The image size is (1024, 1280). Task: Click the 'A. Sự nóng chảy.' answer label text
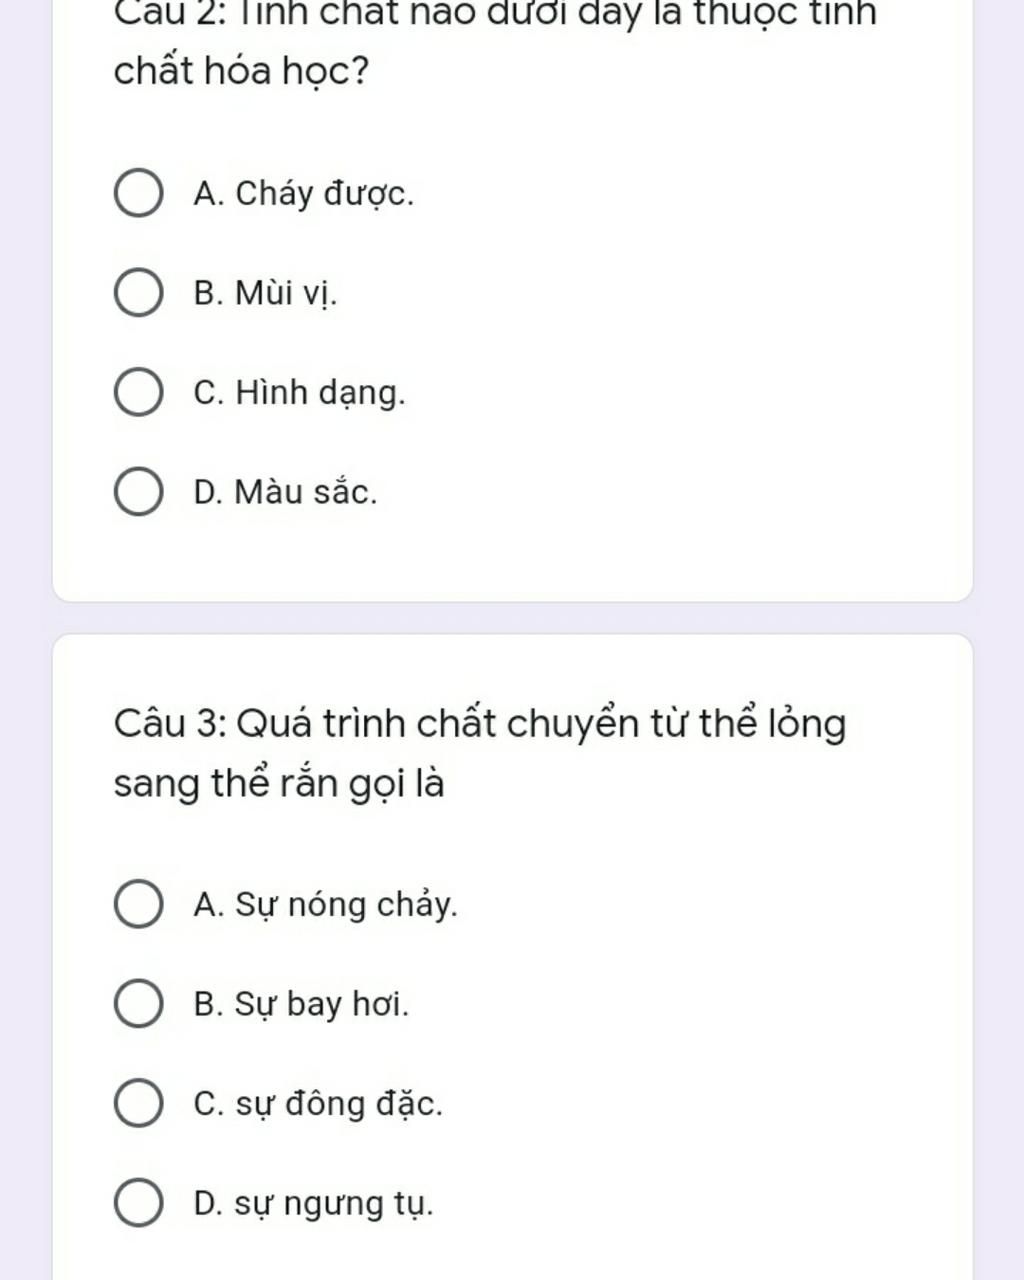coord(325,905)
